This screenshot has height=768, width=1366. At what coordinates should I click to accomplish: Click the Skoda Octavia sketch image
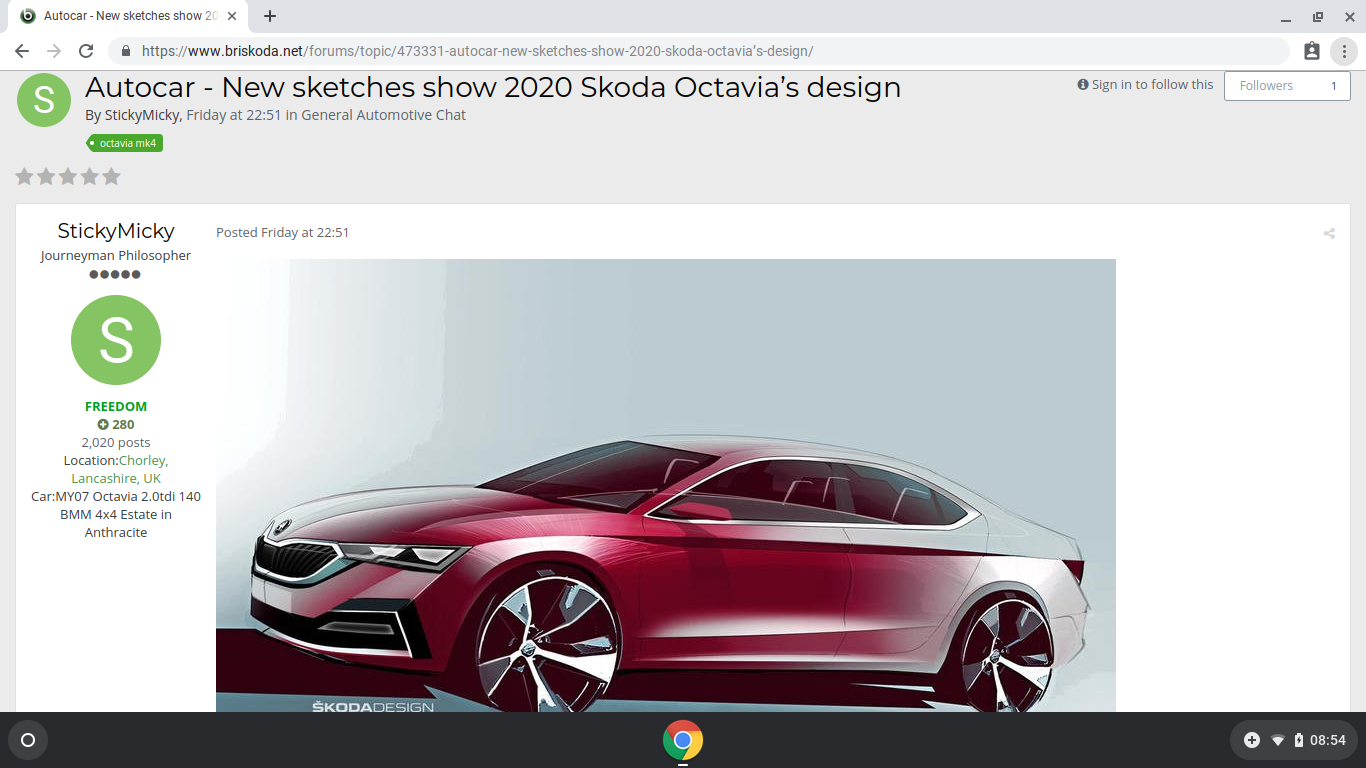(x=666, y=486)
